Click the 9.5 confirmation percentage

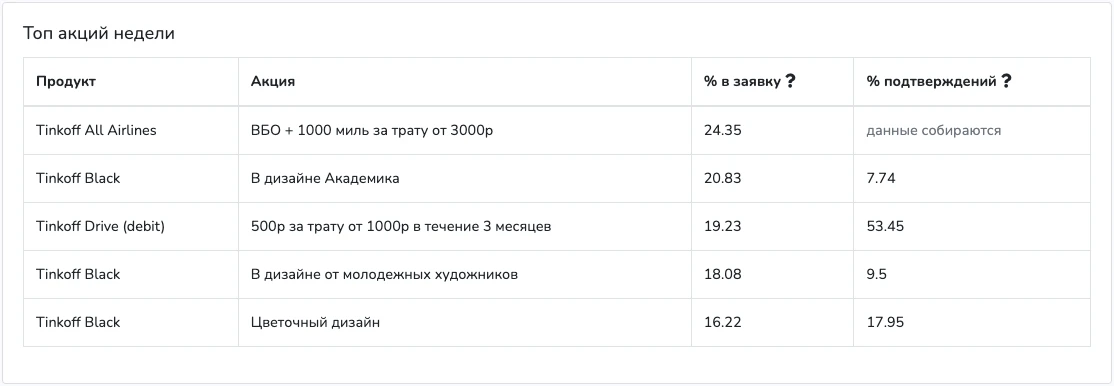click(x=877, y=274)
